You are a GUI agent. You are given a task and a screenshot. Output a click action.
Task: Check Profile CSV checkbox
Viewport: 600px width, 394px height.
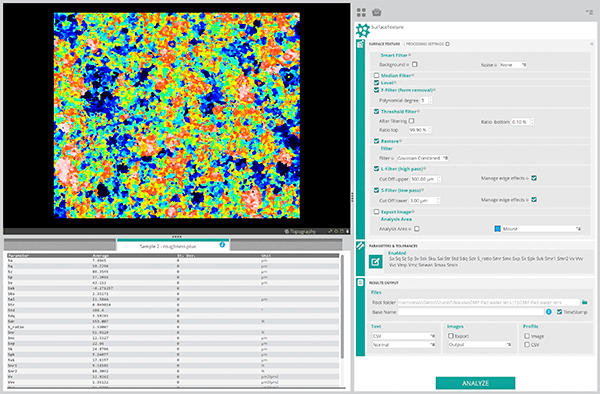tap(527, 345)
